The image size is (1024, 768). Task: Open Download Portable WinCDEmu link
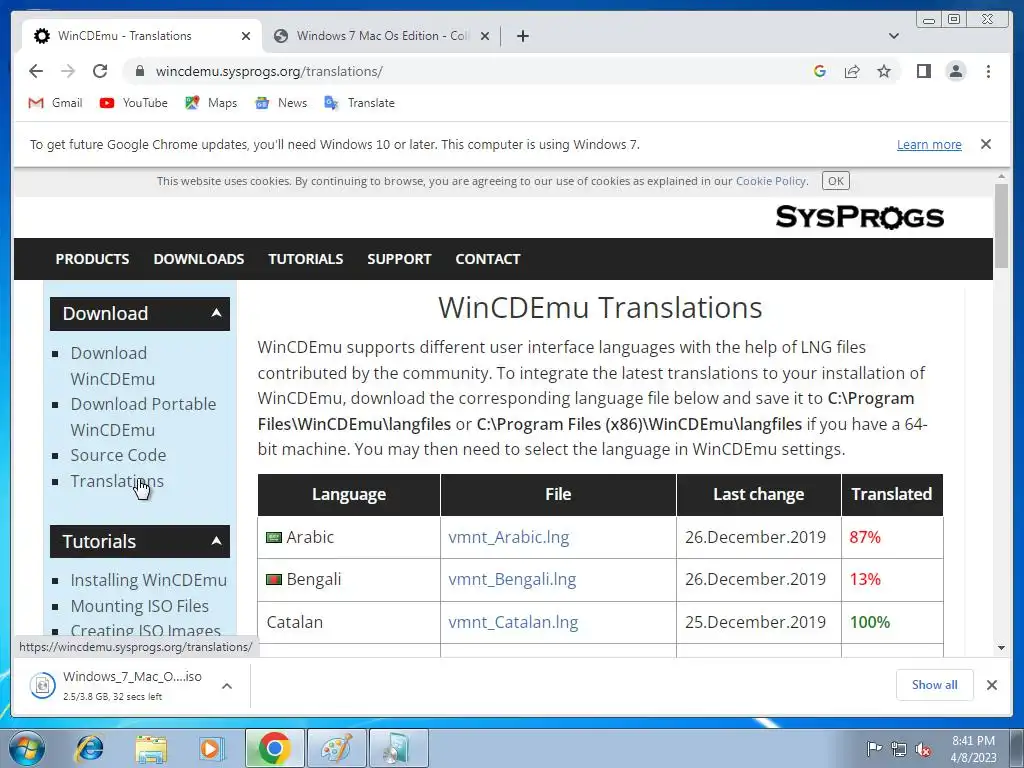tap(143, 417)
